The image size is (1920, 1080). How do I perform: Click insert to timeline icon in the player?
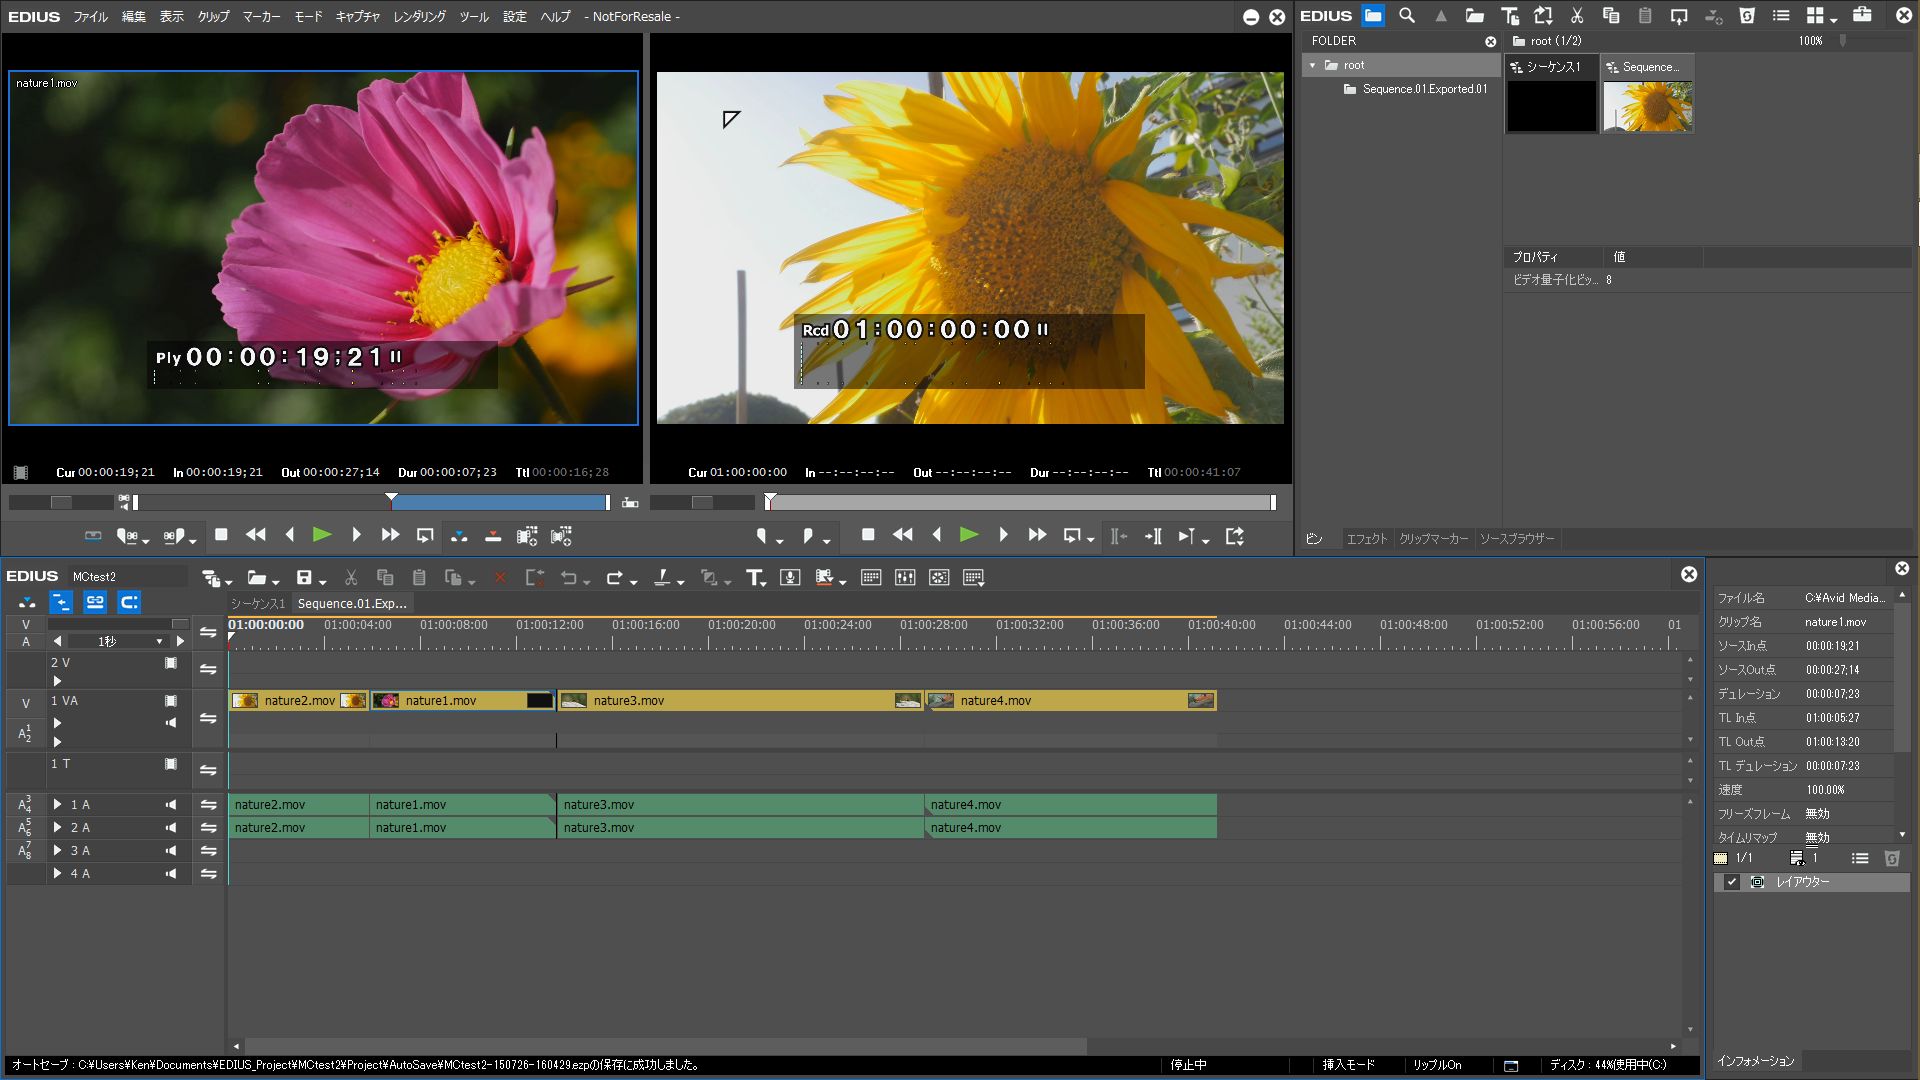[459, 536]
